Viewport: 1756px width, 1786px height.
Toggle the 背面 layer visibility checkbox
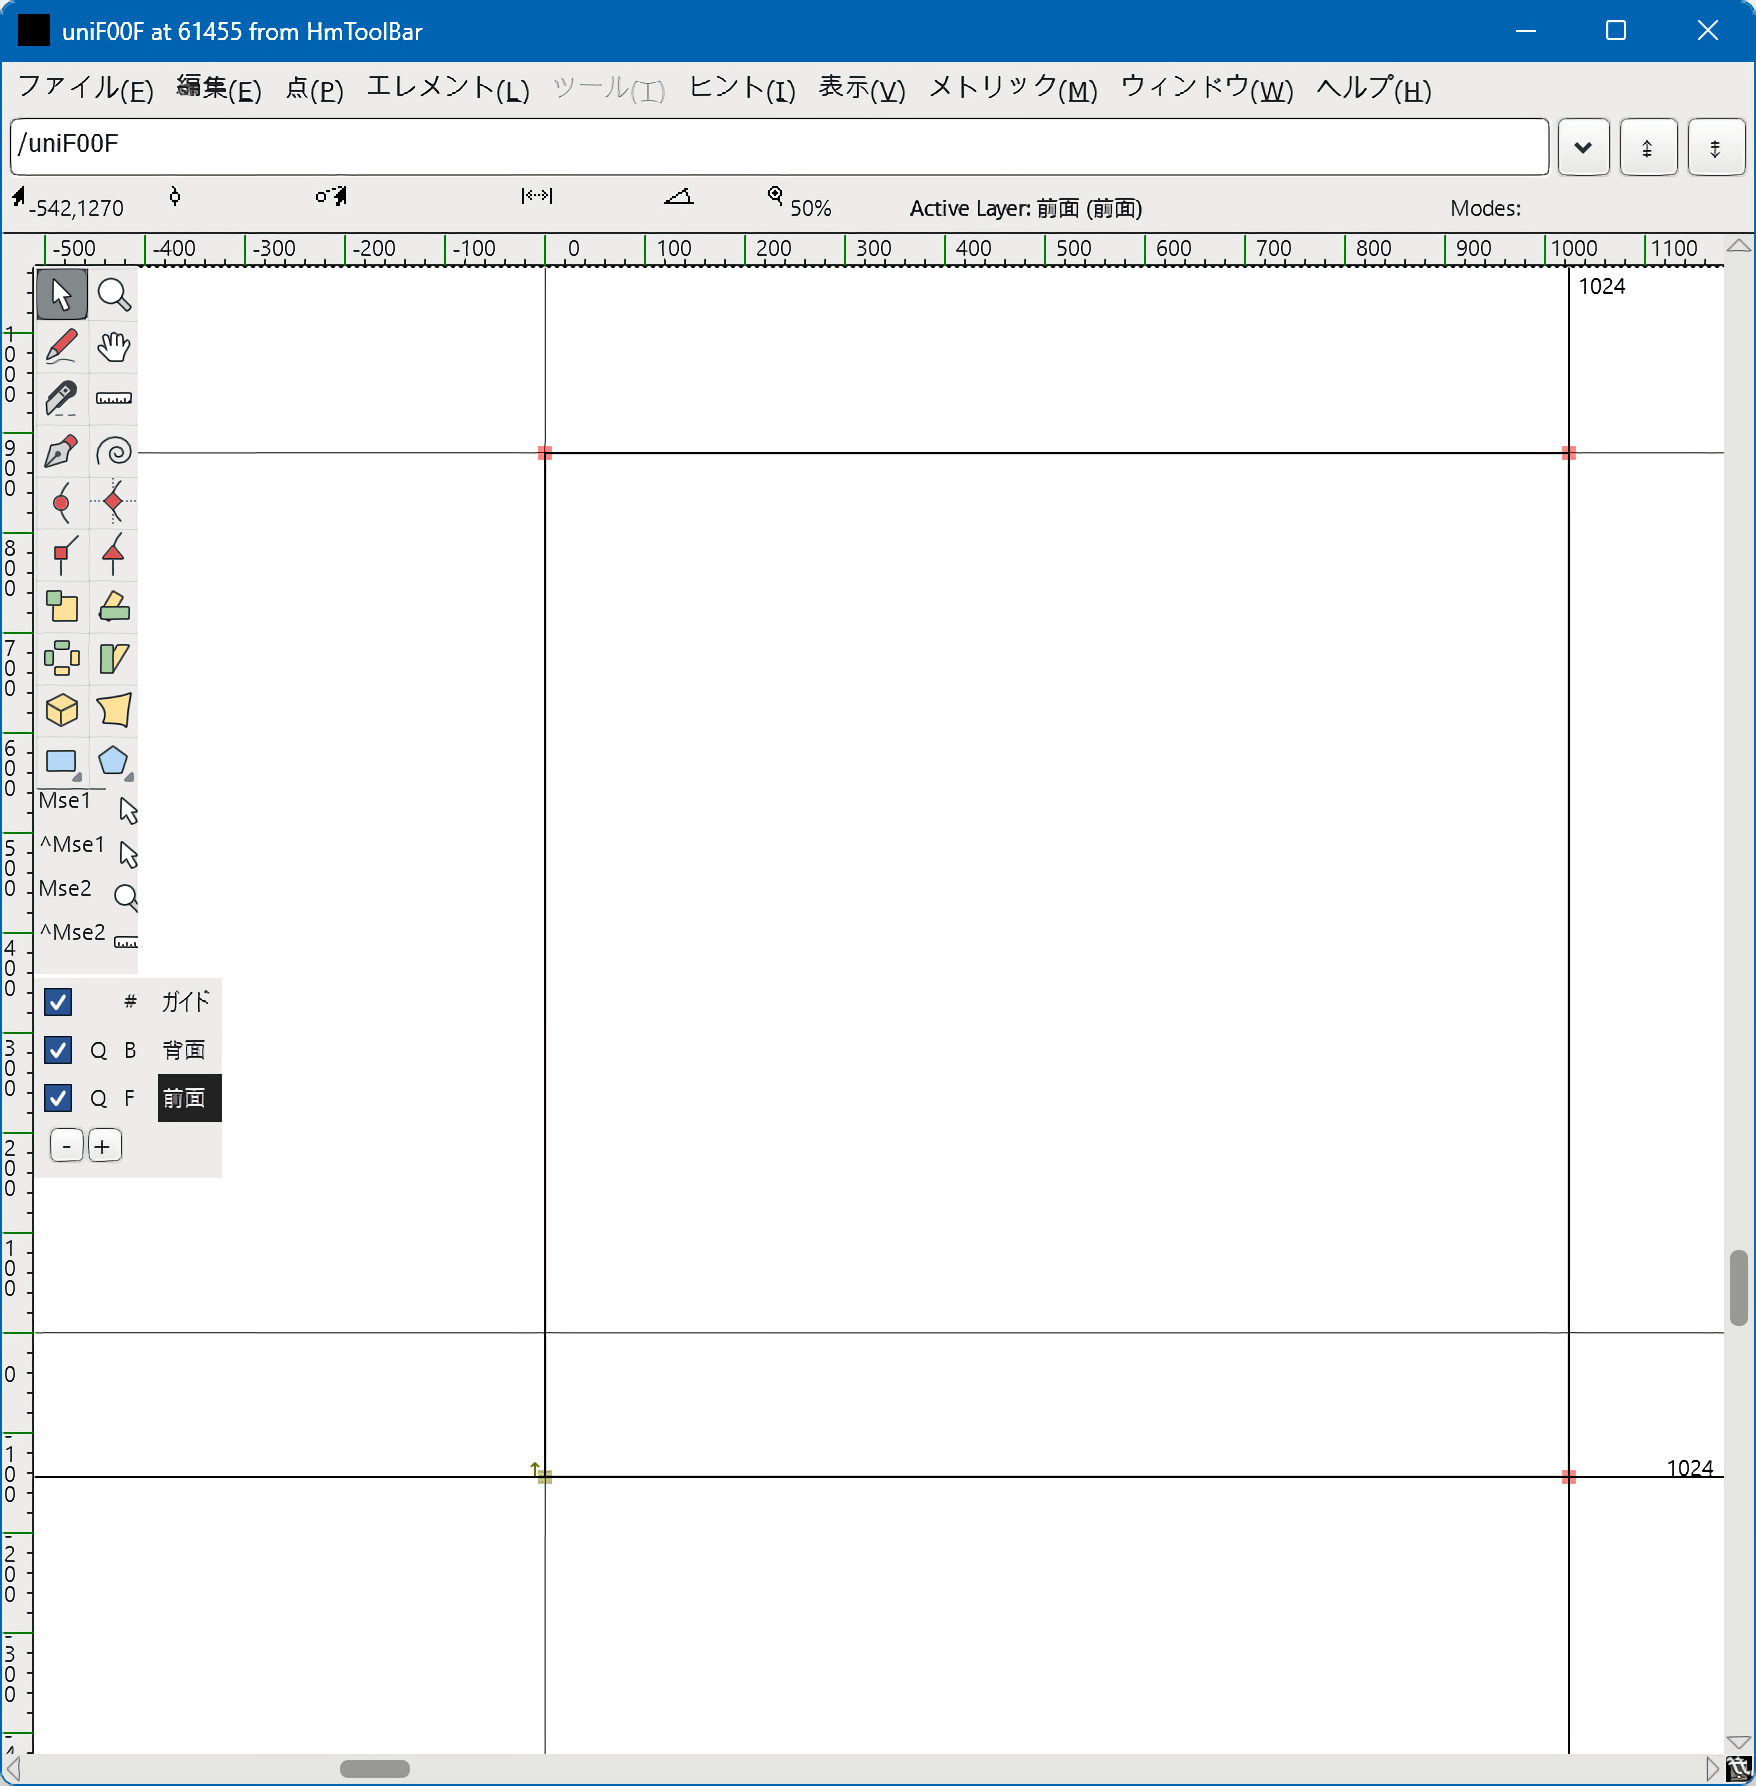58,1050
